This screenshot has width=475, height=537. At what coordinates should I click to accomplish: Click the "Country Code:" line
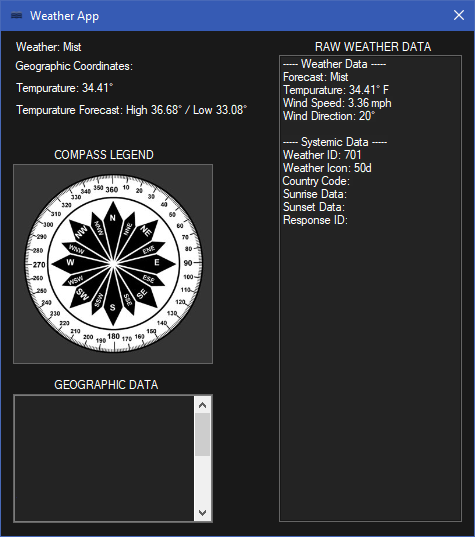(x=316, y=181)
